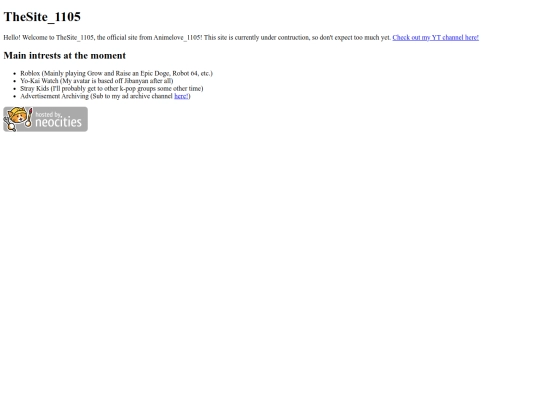Screen dimensions: 540x405
Task: Click the bullet point beside Yo-Kai Watch
Action: (14, 81)
